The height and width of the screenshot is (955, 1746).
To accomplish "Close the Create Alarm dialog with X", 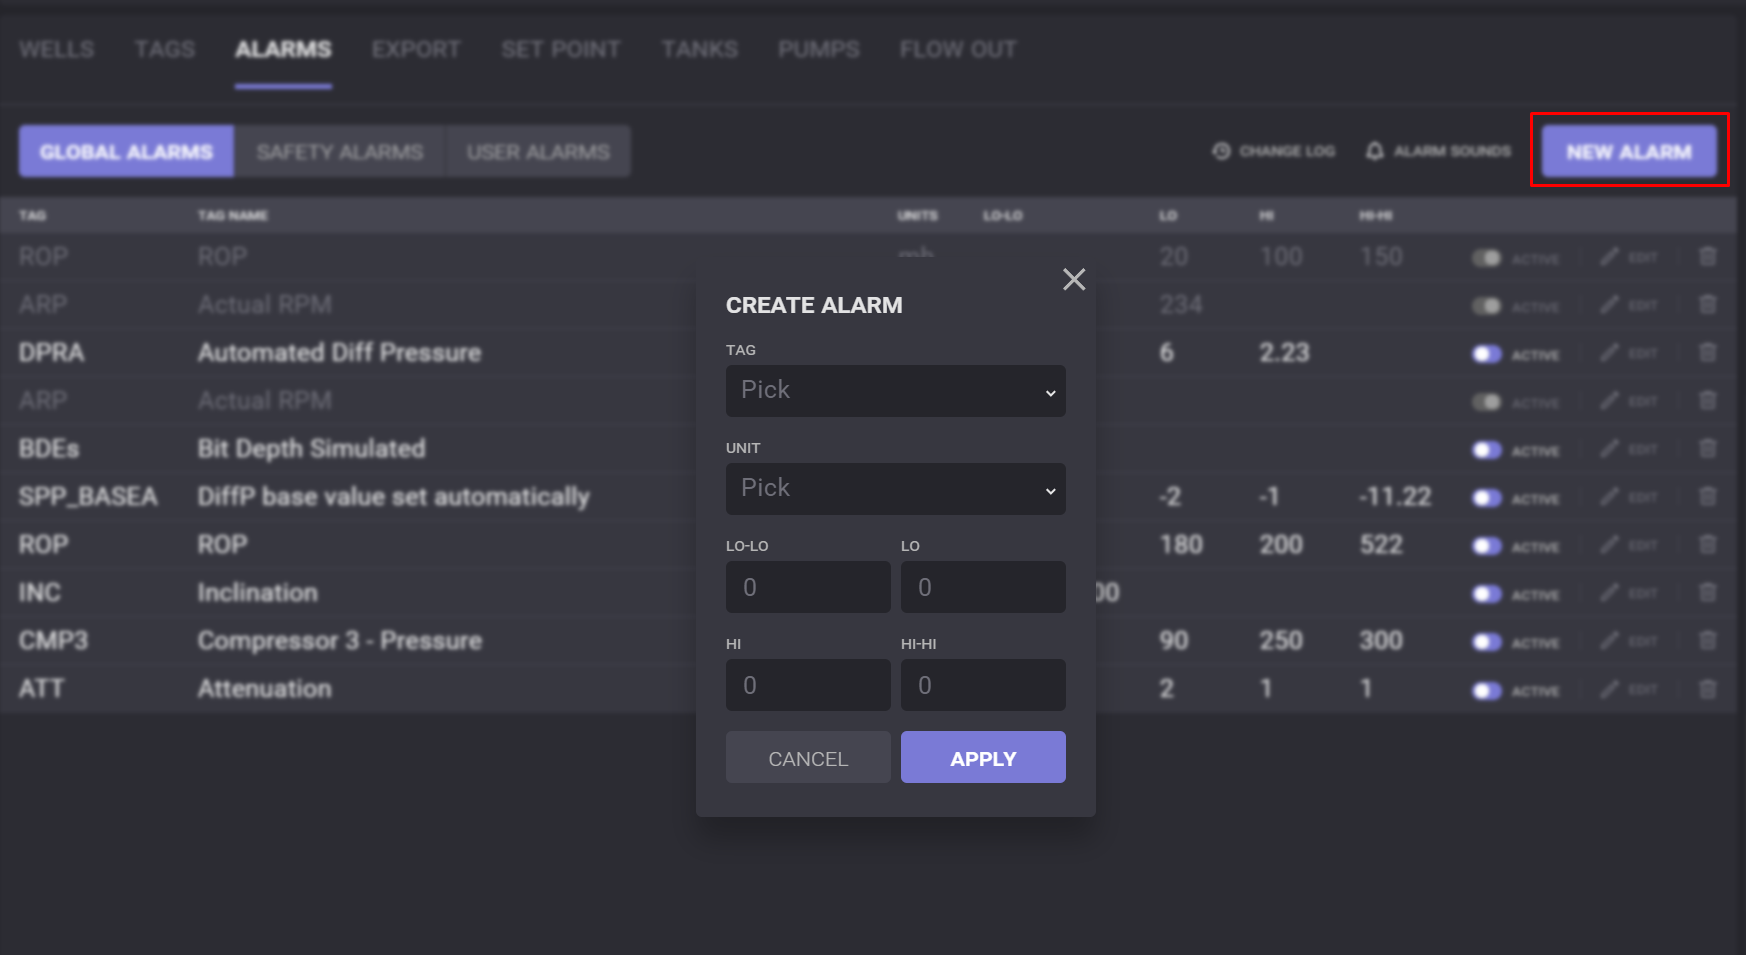I will [1074, 279].
